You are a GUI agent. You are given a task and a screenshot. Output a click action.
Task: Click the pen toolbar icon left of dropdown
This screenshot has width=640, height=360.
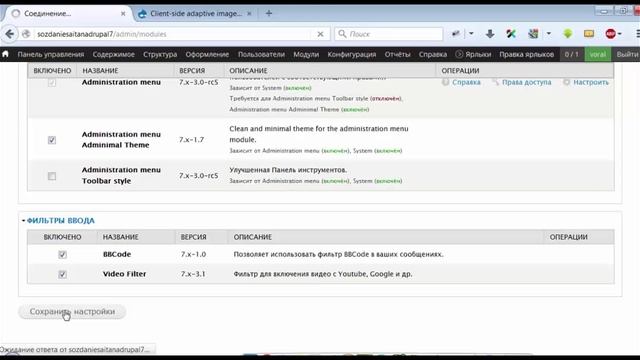point(456,34)
